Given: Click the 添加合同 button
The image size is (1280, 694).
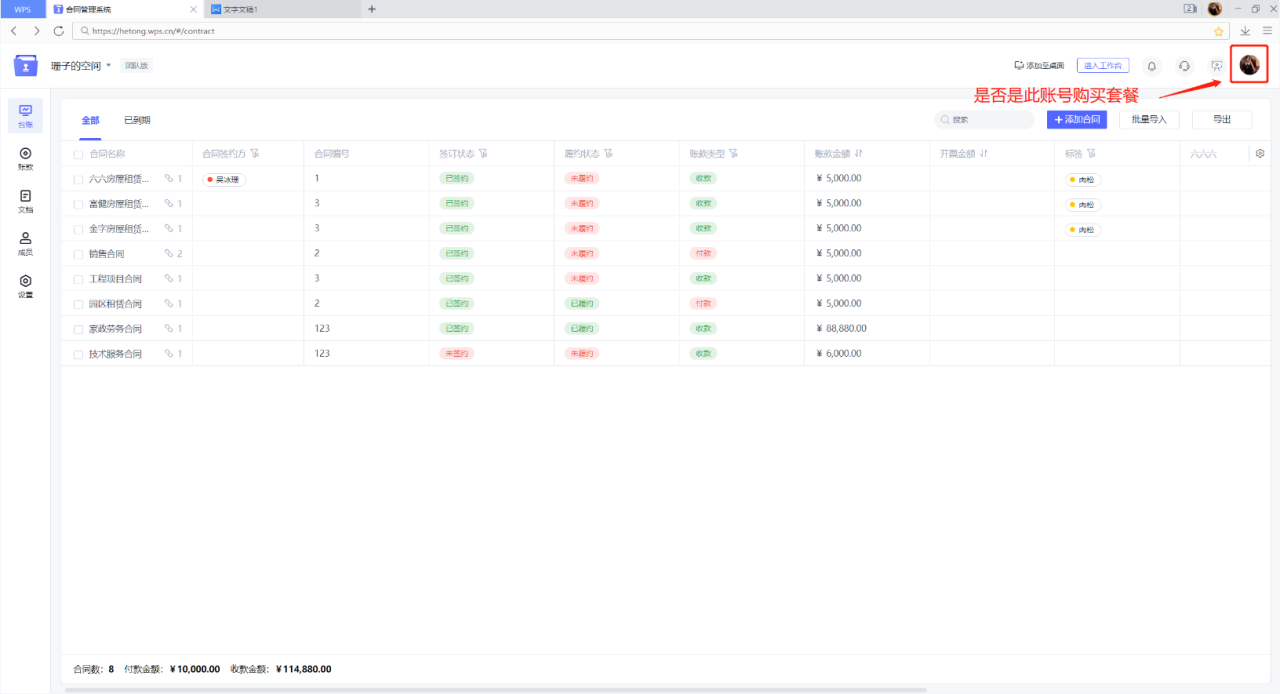Looking at the screenshot, I should 1077,119.
